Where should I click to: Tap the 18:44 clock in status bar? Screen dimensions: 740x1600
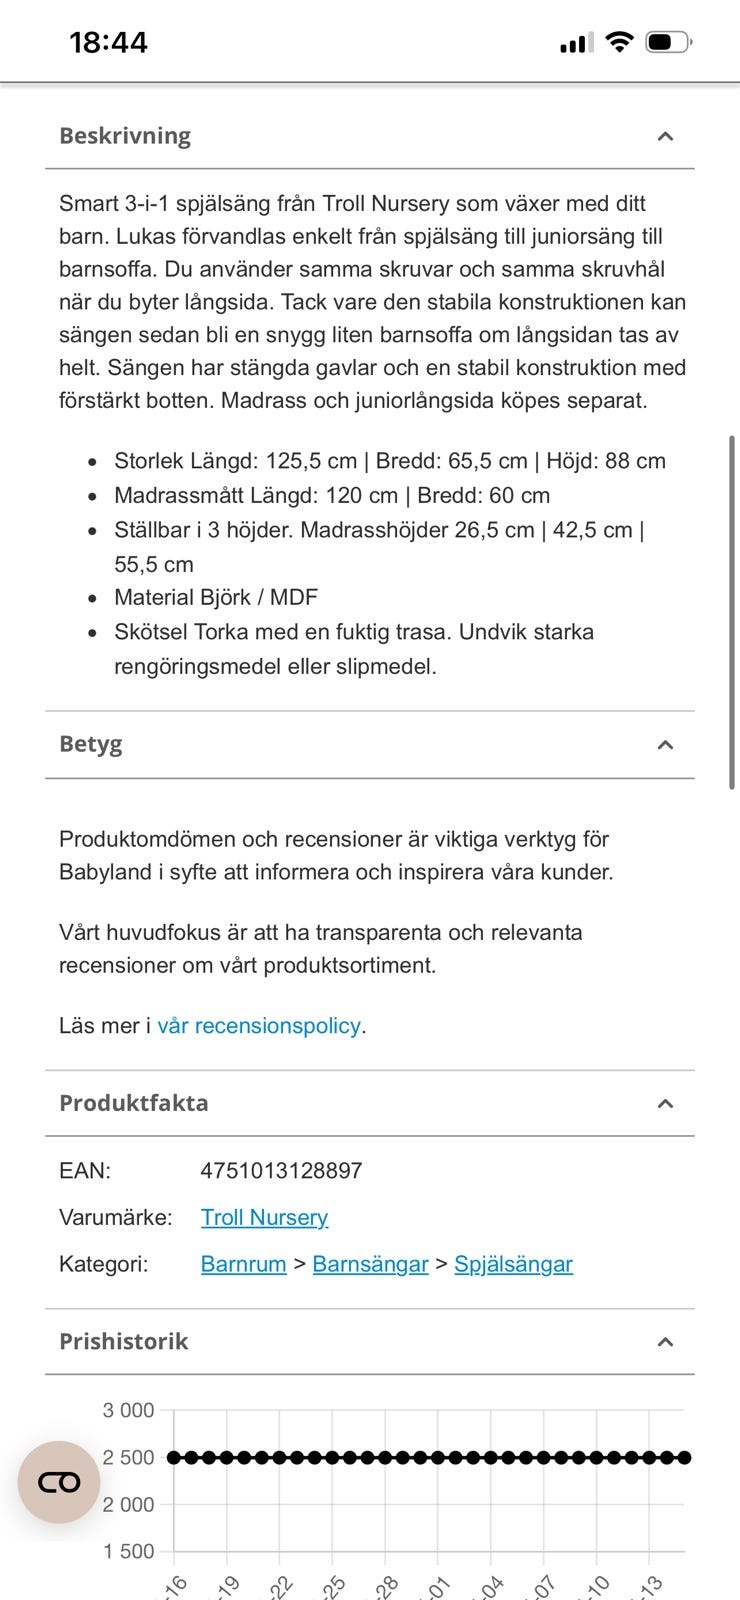[x=108, y=42]
